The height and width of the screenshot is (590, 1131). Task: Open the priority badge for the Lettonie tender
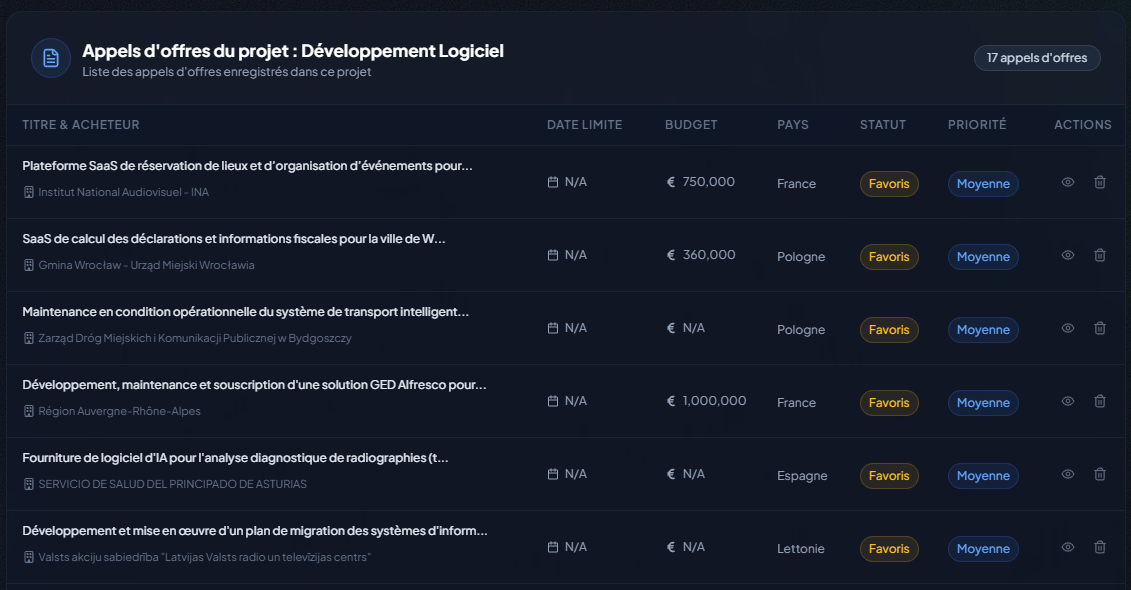pyautogui.click(x=983, y=549)
